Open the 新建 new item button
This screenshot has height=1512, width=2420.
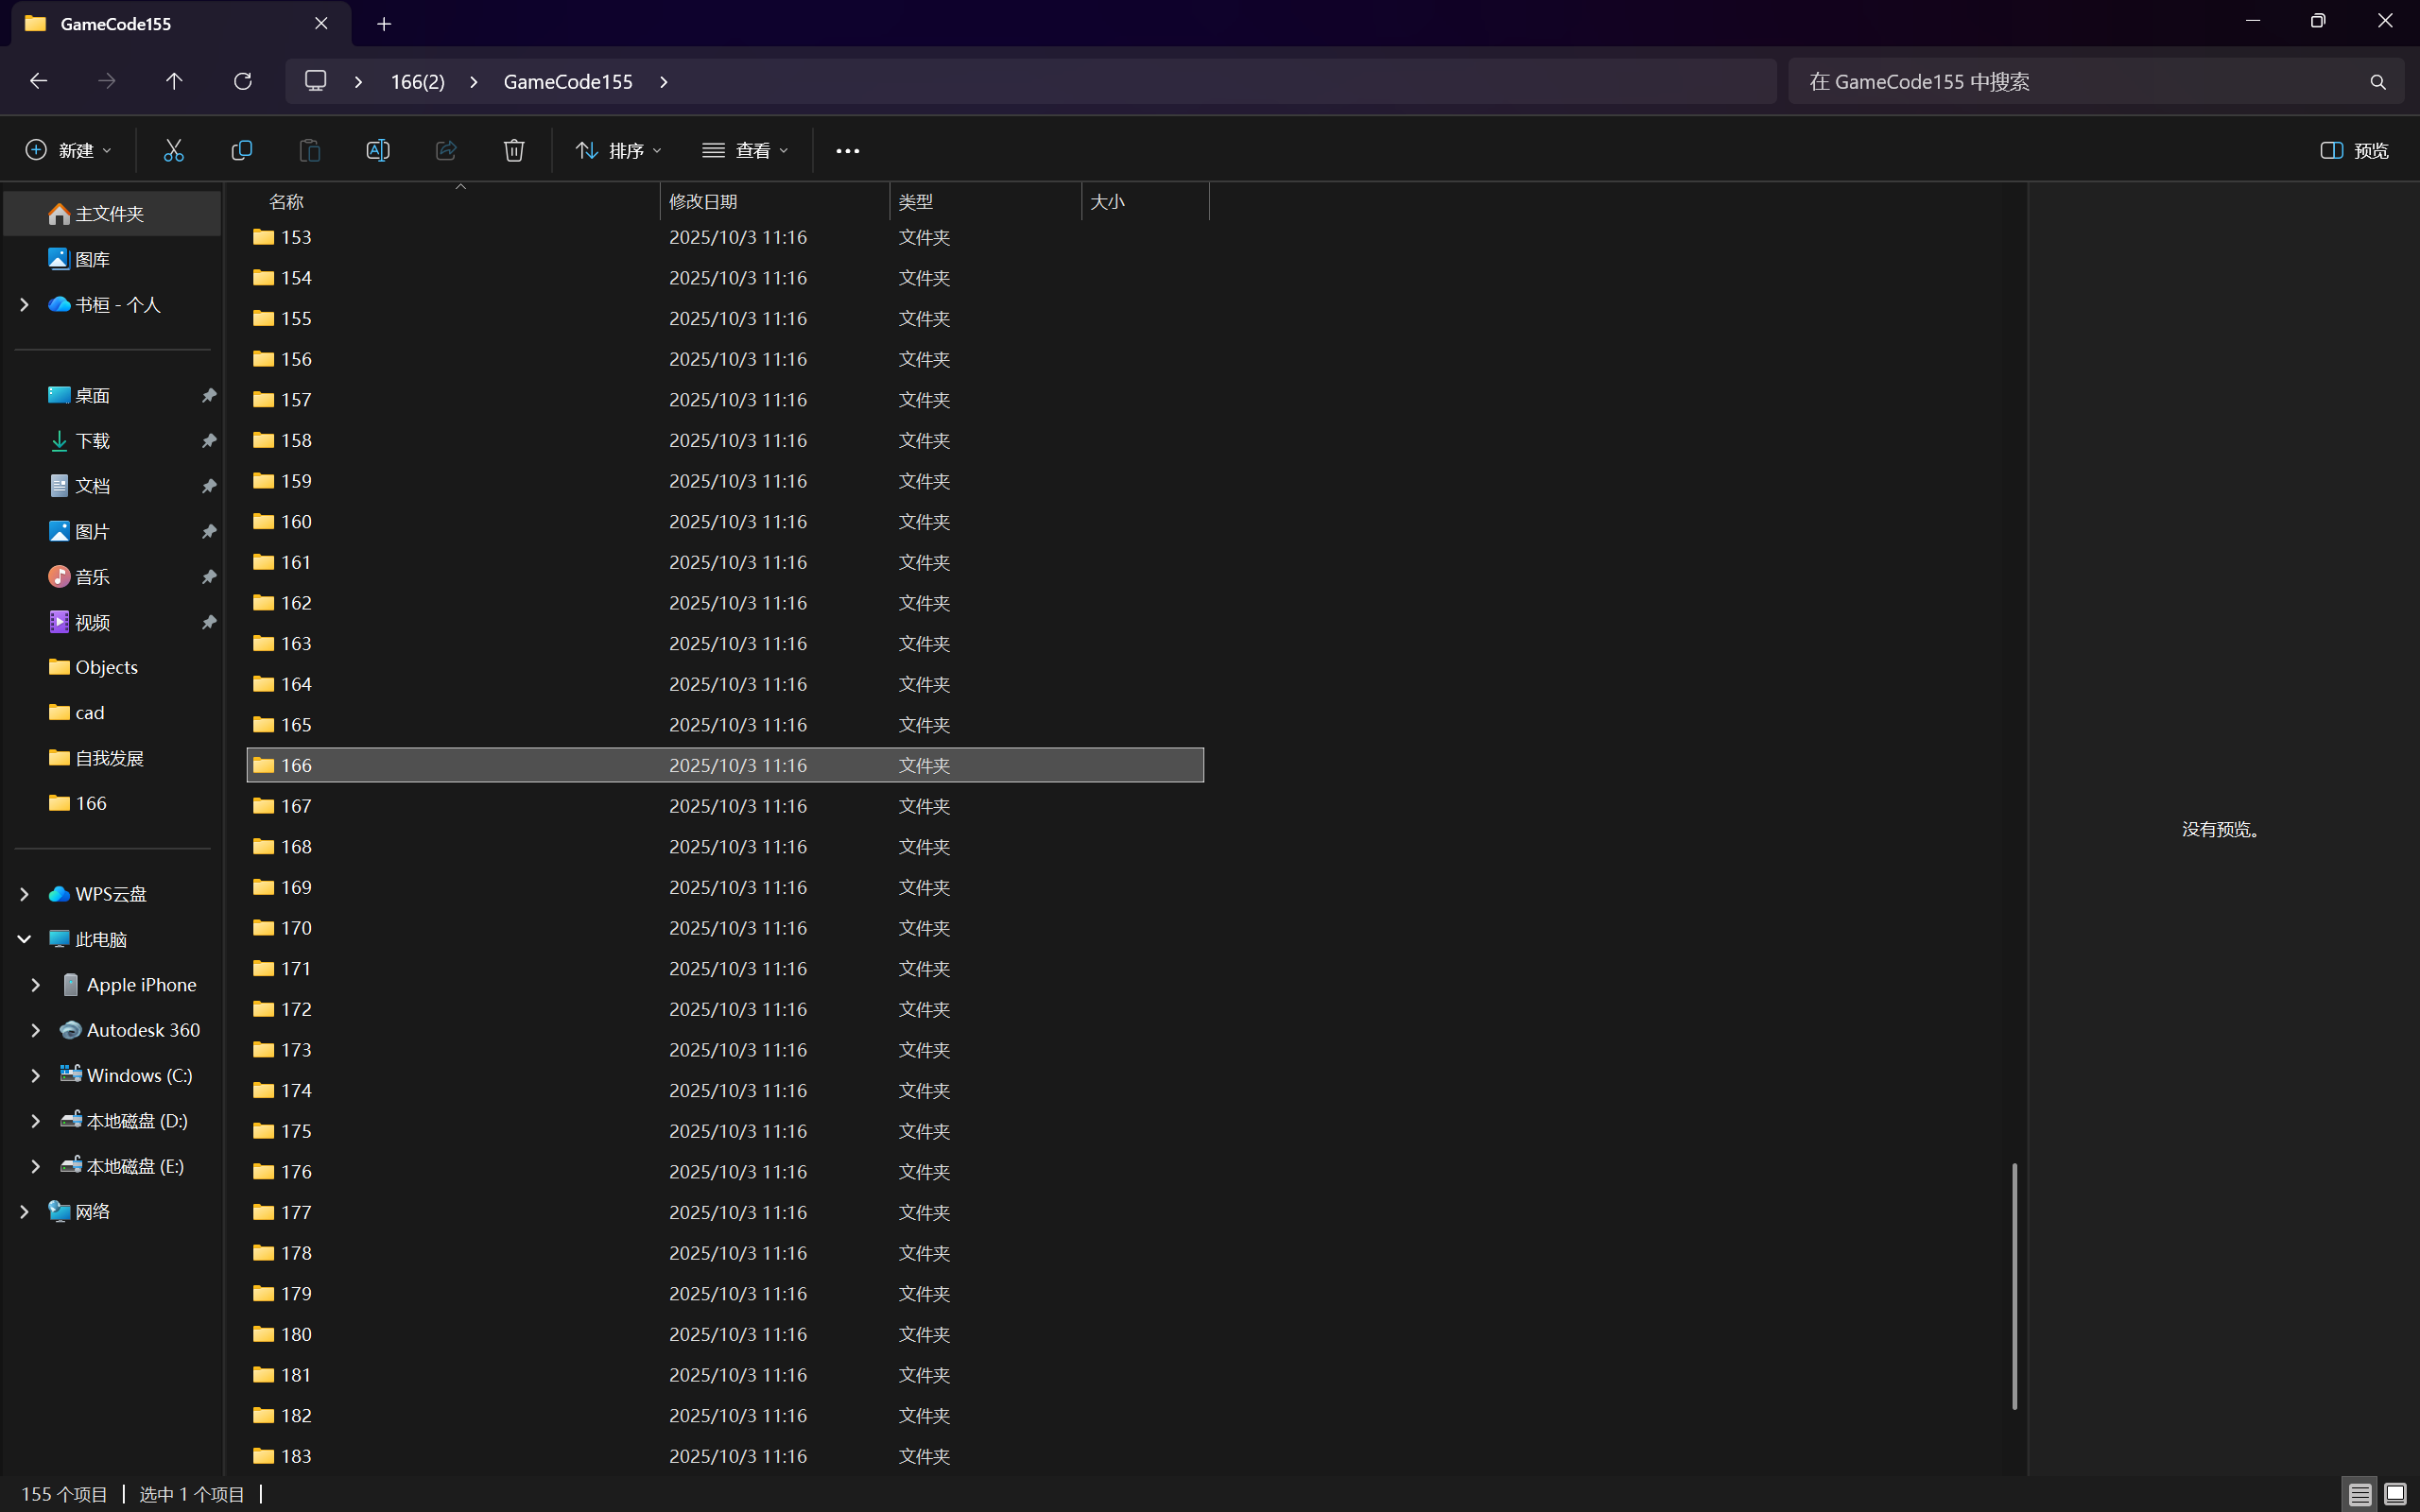(x=68, y=150)
